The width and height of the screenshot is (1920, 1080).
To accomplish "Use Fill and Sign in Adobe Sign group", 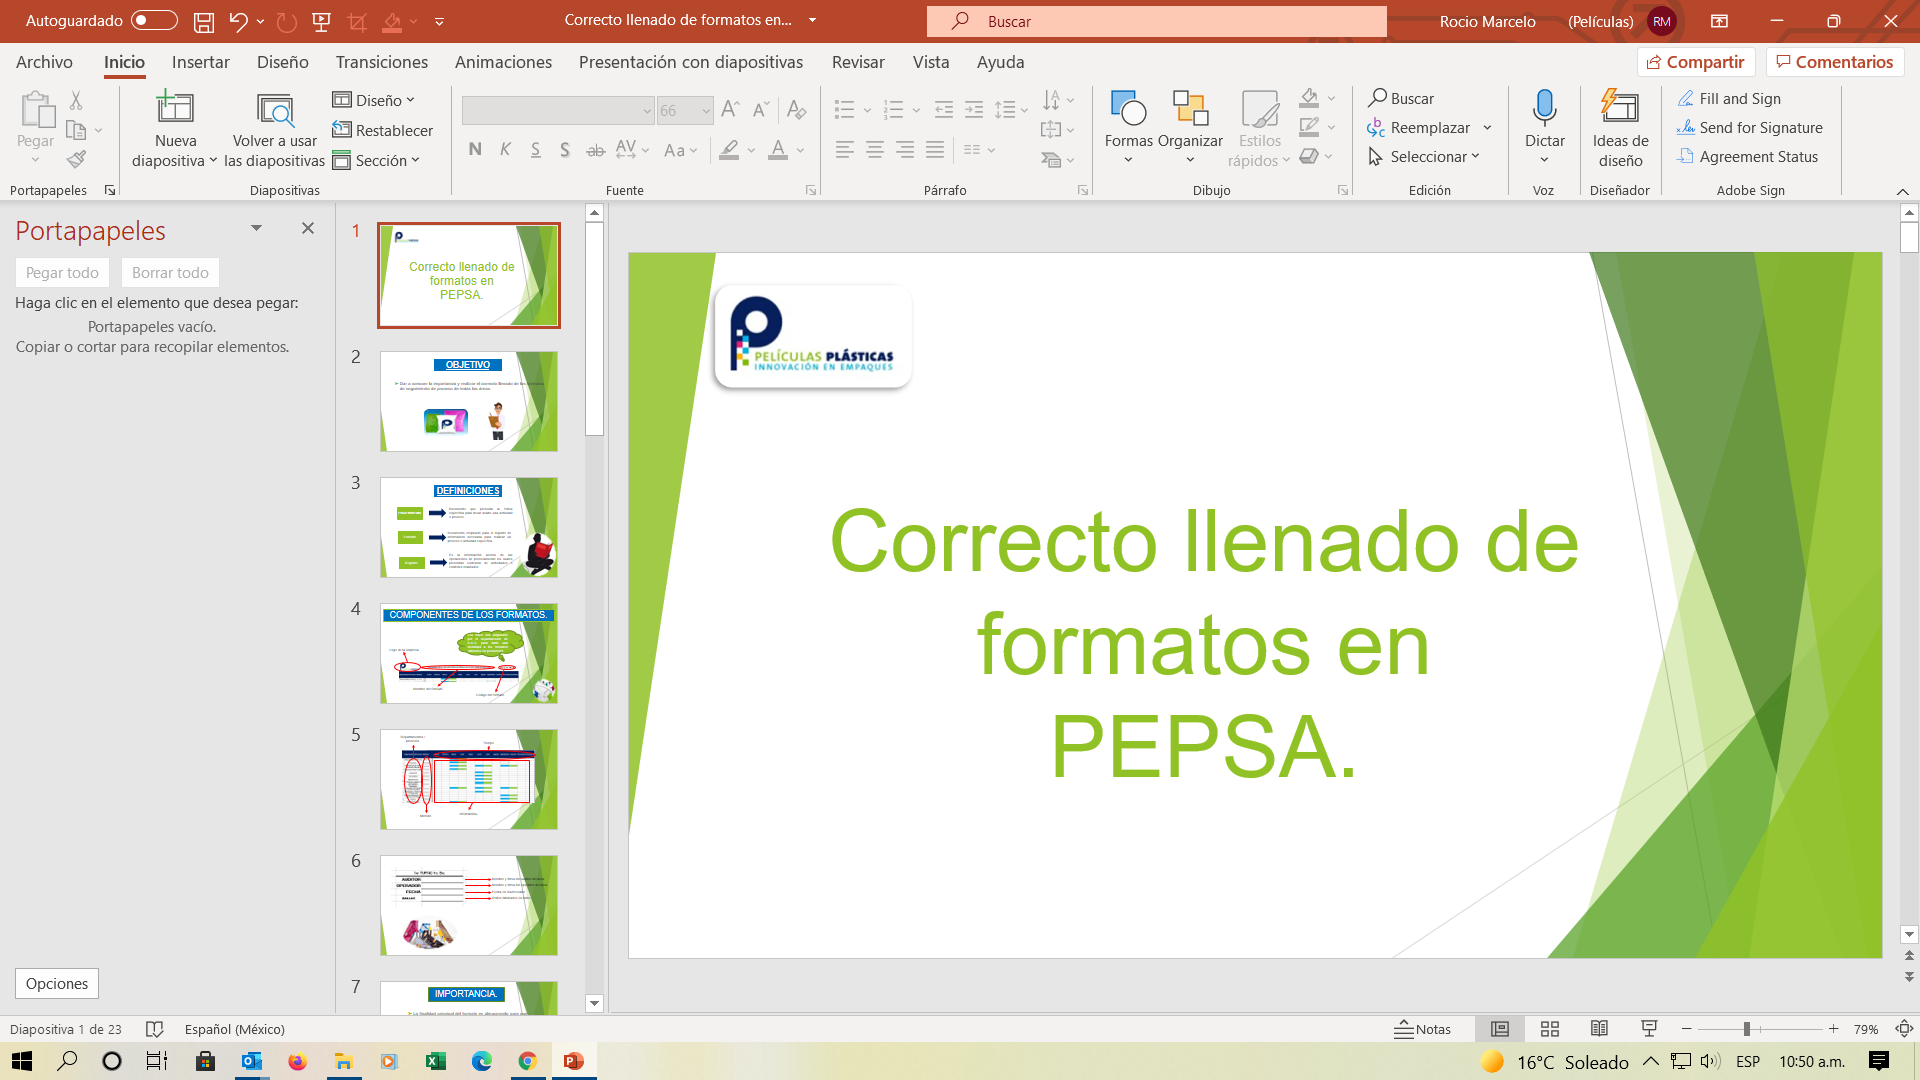I will click(1739, 98).
